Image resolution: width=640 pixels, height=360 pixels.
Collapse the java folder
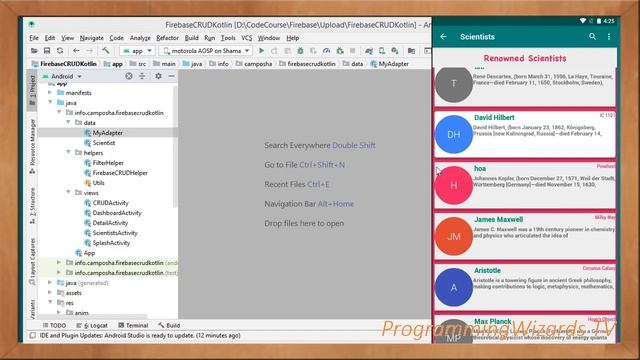click(x=50, y=102)
